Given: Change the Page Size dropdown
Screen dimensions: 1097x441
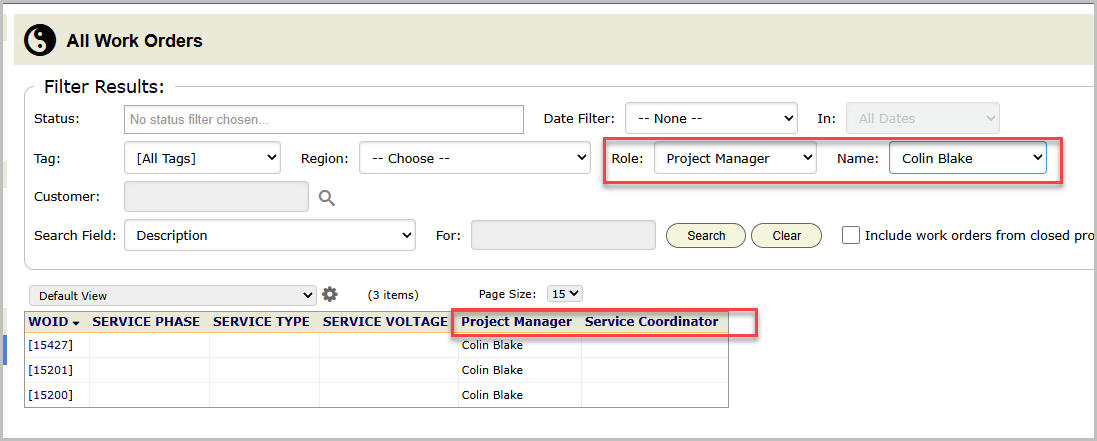Looking at the screenshot, I should (565, 294).
